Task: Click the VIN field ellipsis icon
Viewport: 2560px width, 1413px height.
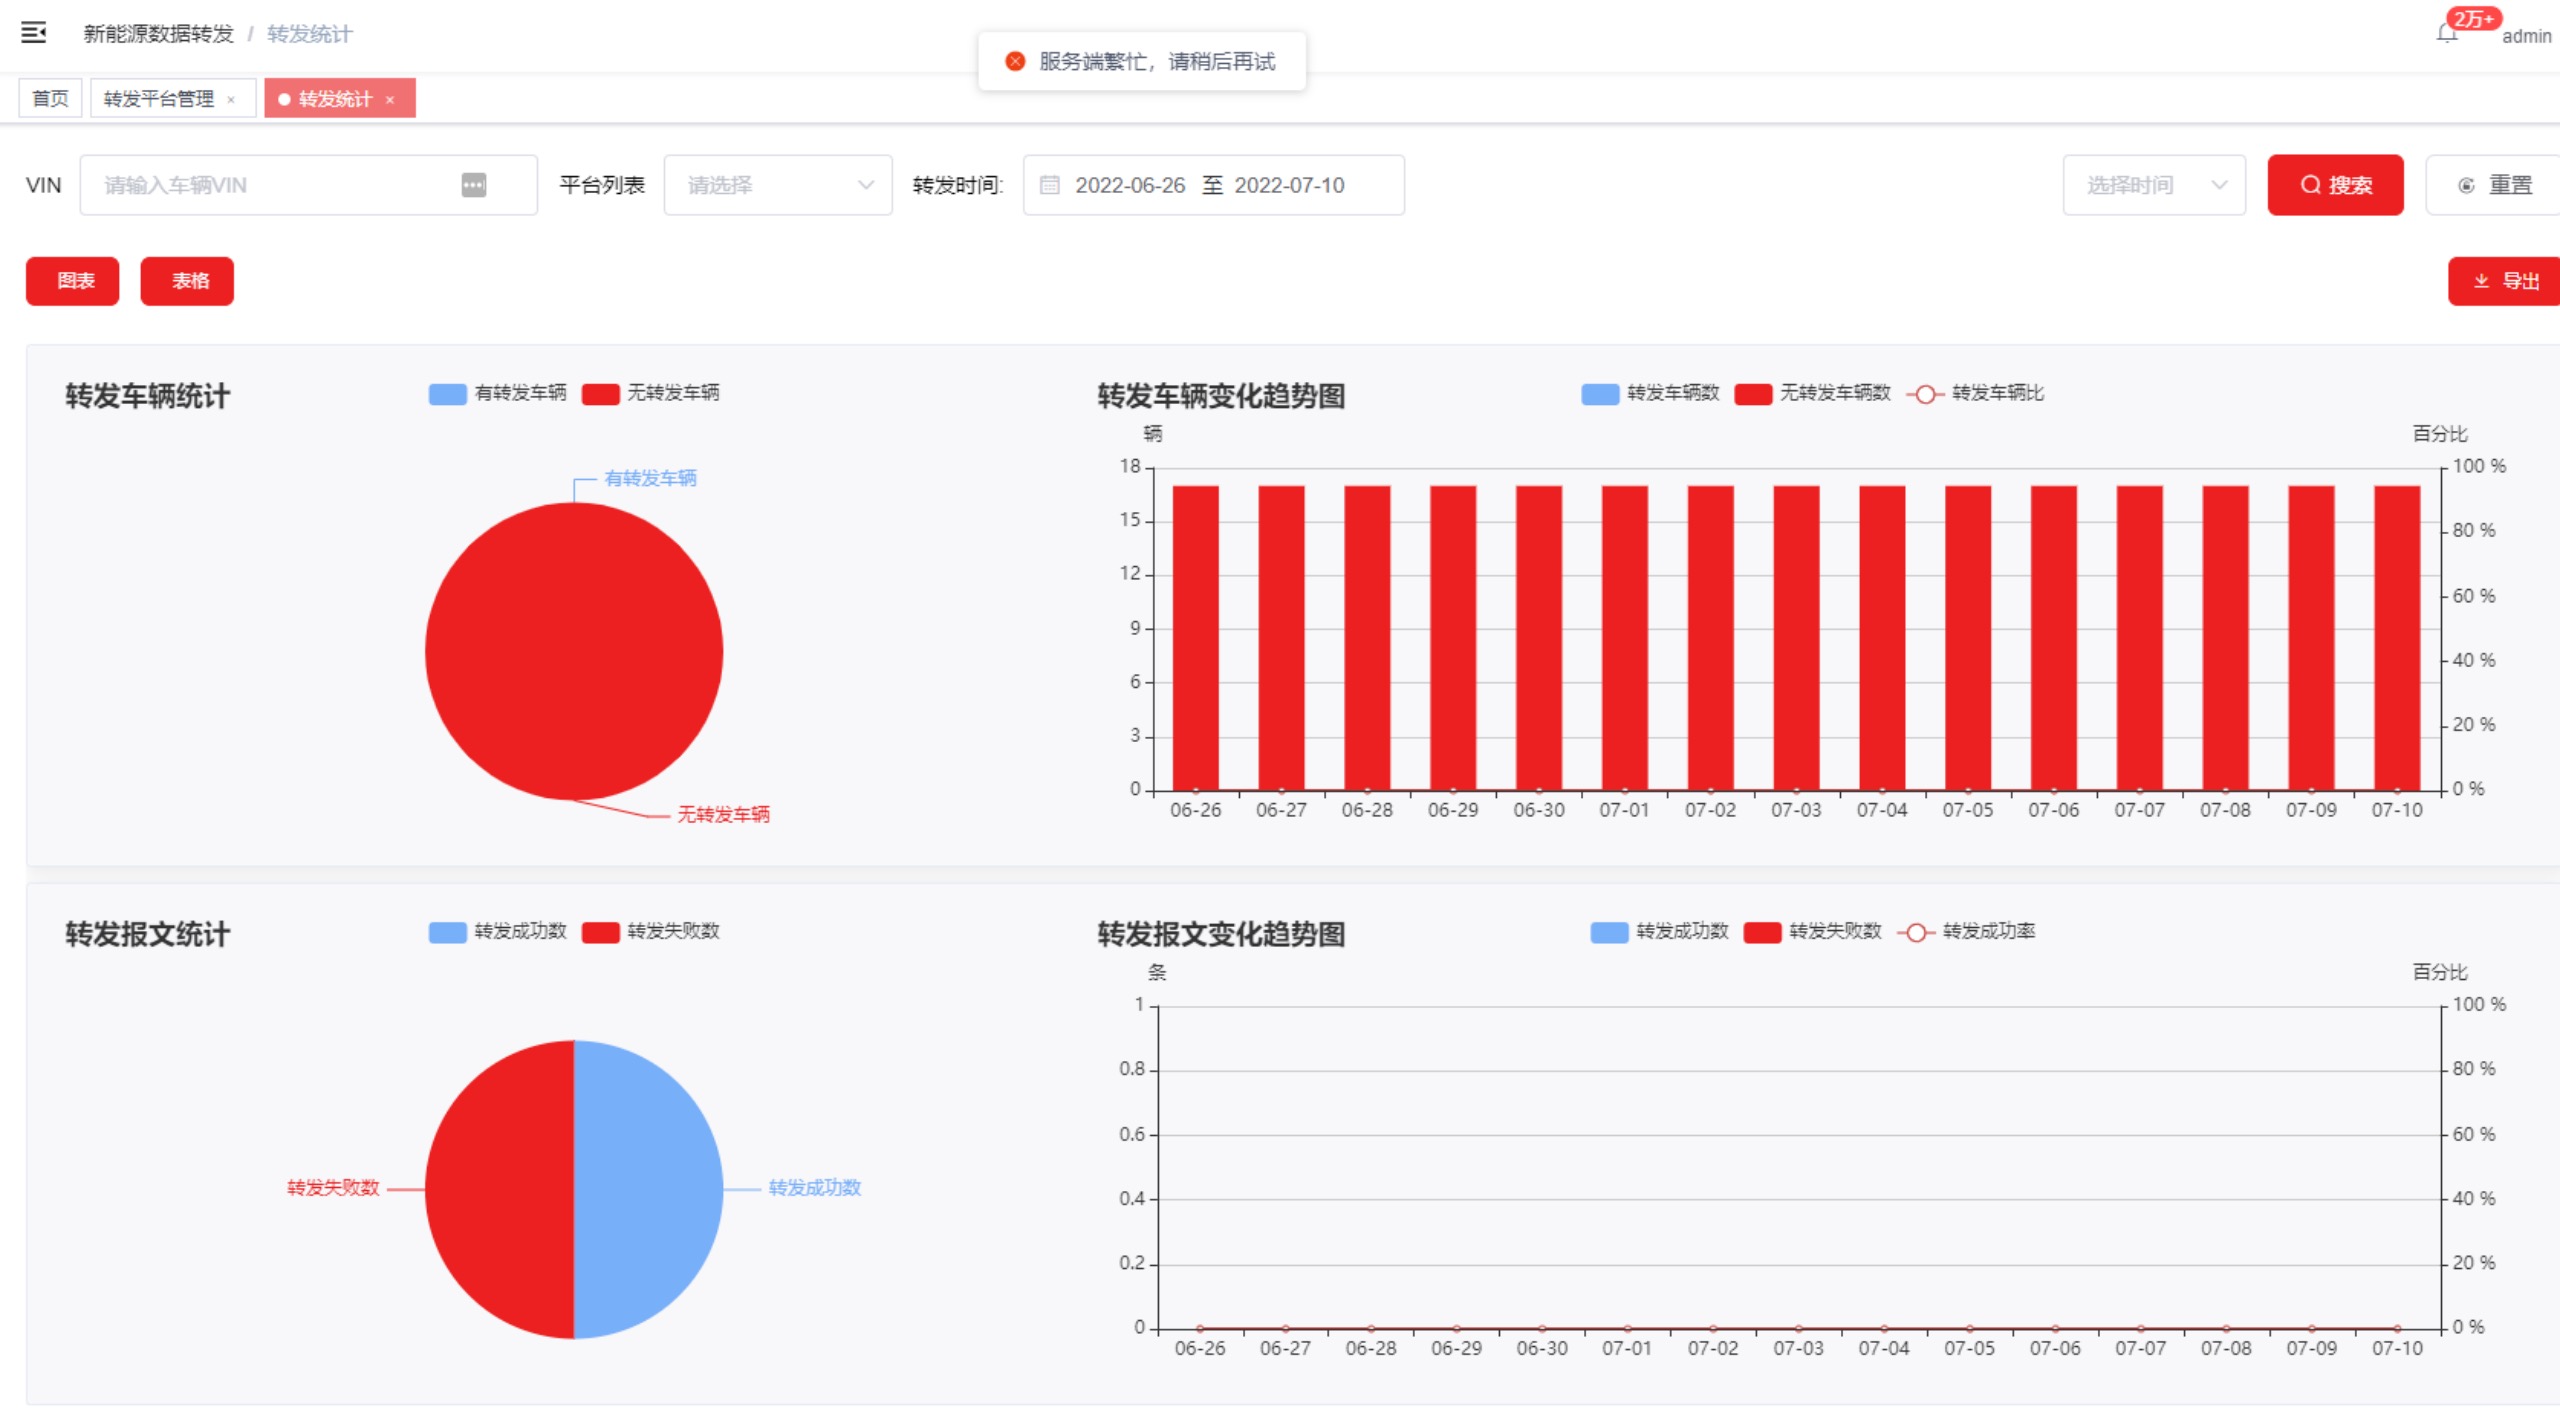Action: 473,185
